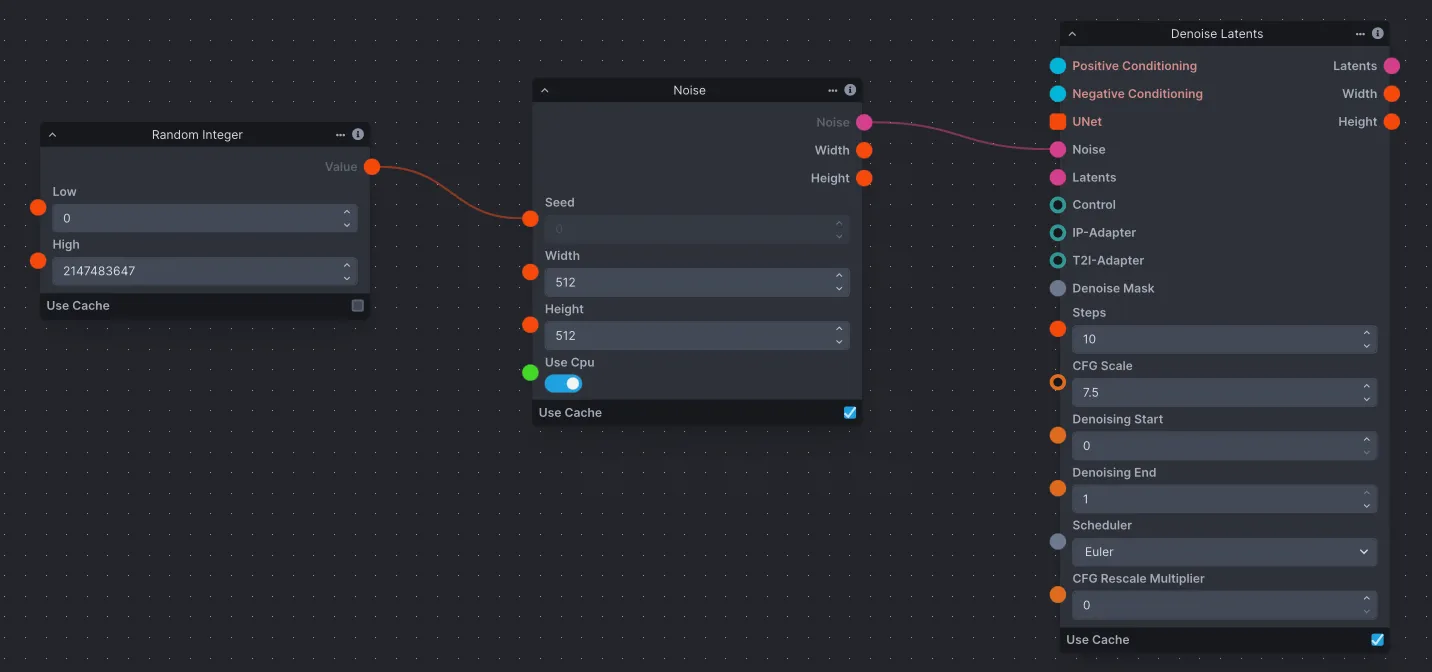Viewport: 1432px width, 672px height.
Task: Click the Steps input field
Action: 1214,339
